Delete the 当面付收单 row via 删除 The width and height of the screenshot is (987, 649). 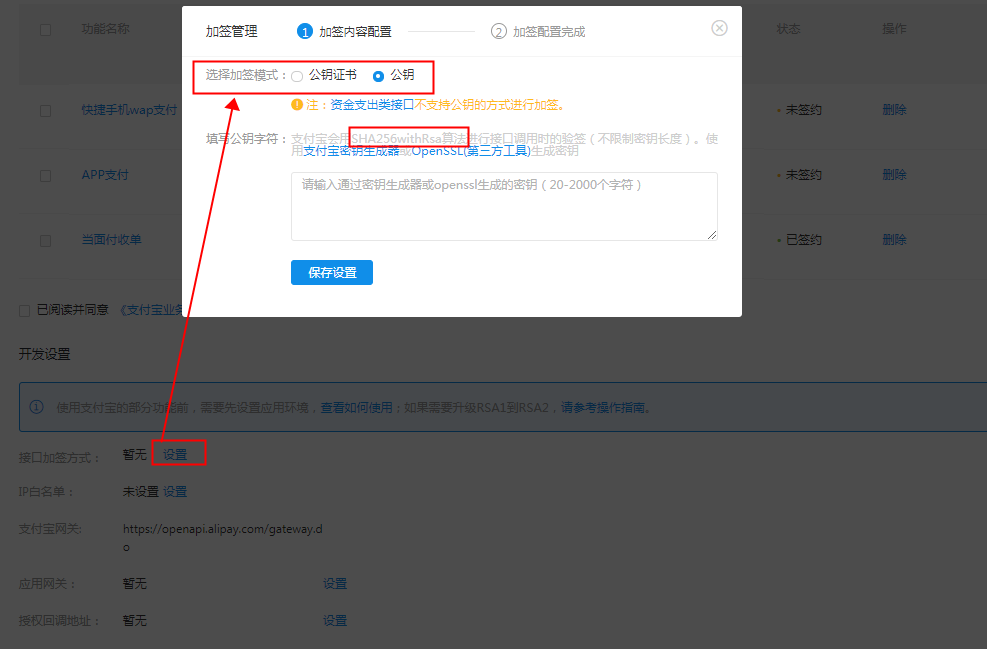pyautogui.click(x=894, y=239)
